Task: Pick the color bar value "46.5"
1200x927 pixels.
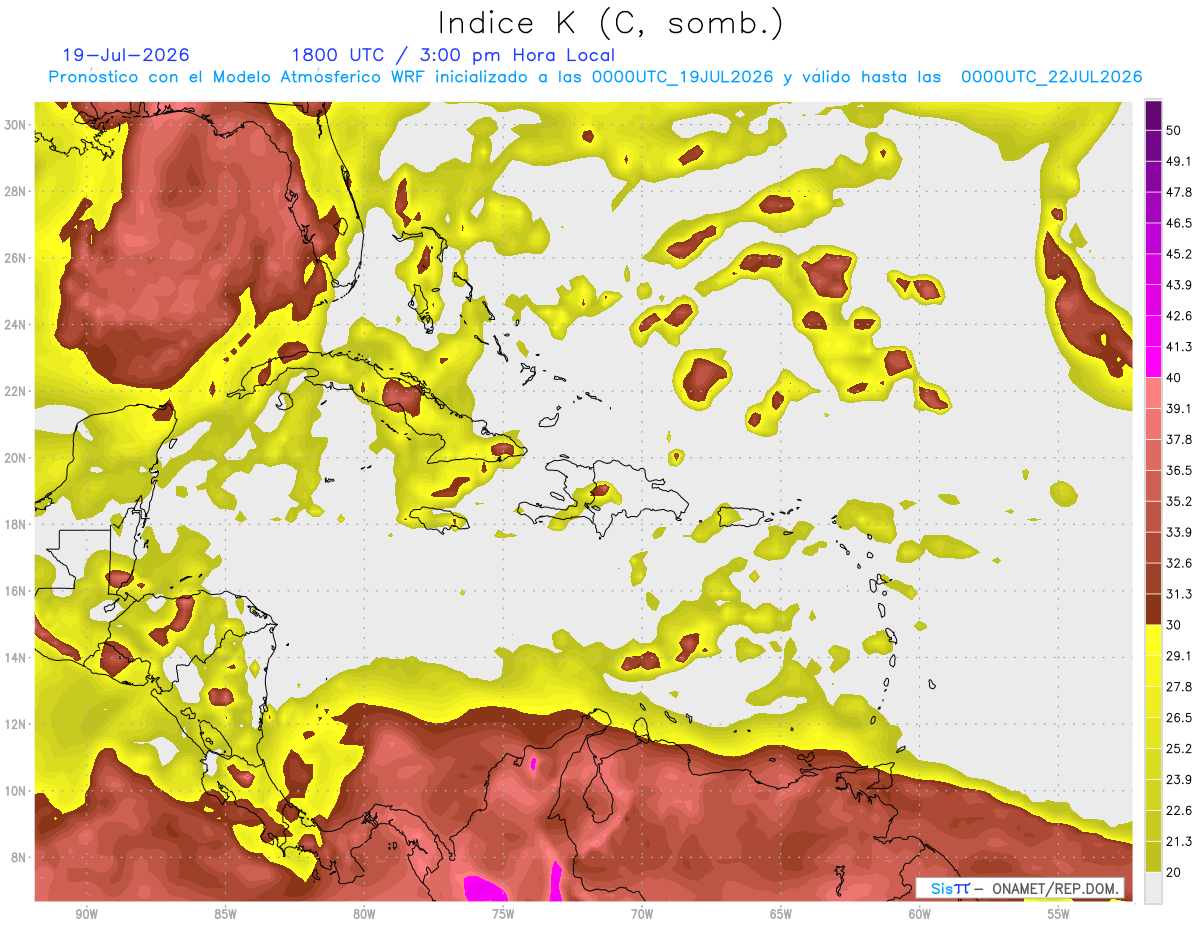Action: 1178,223
